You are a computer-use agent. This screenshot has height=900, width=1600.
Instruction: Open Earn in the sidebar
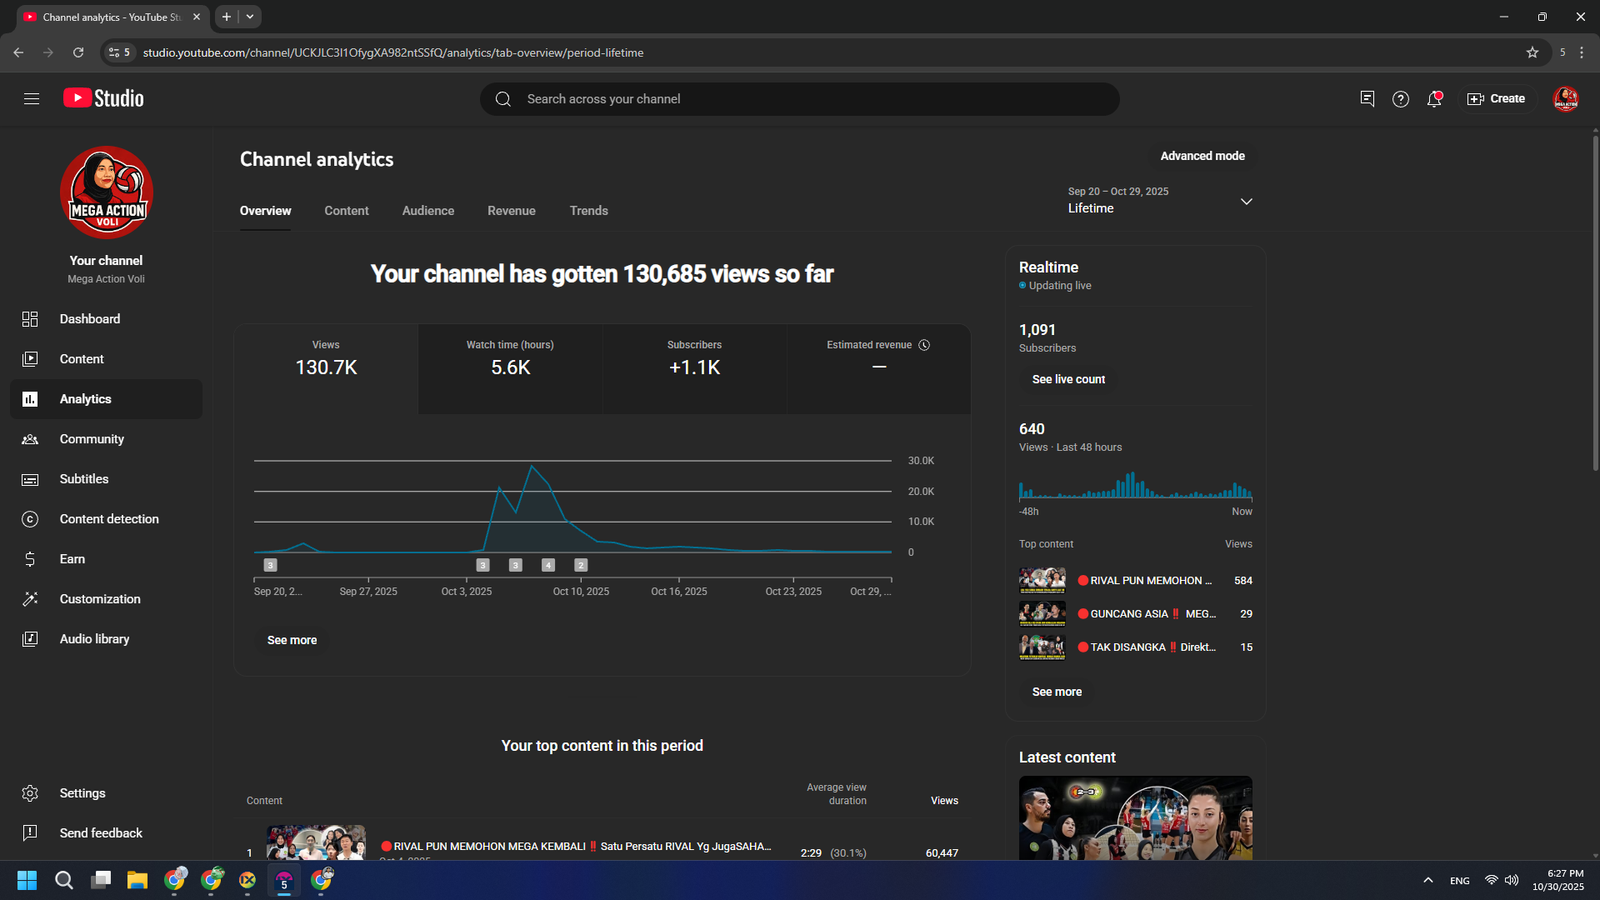click(72, 559)
